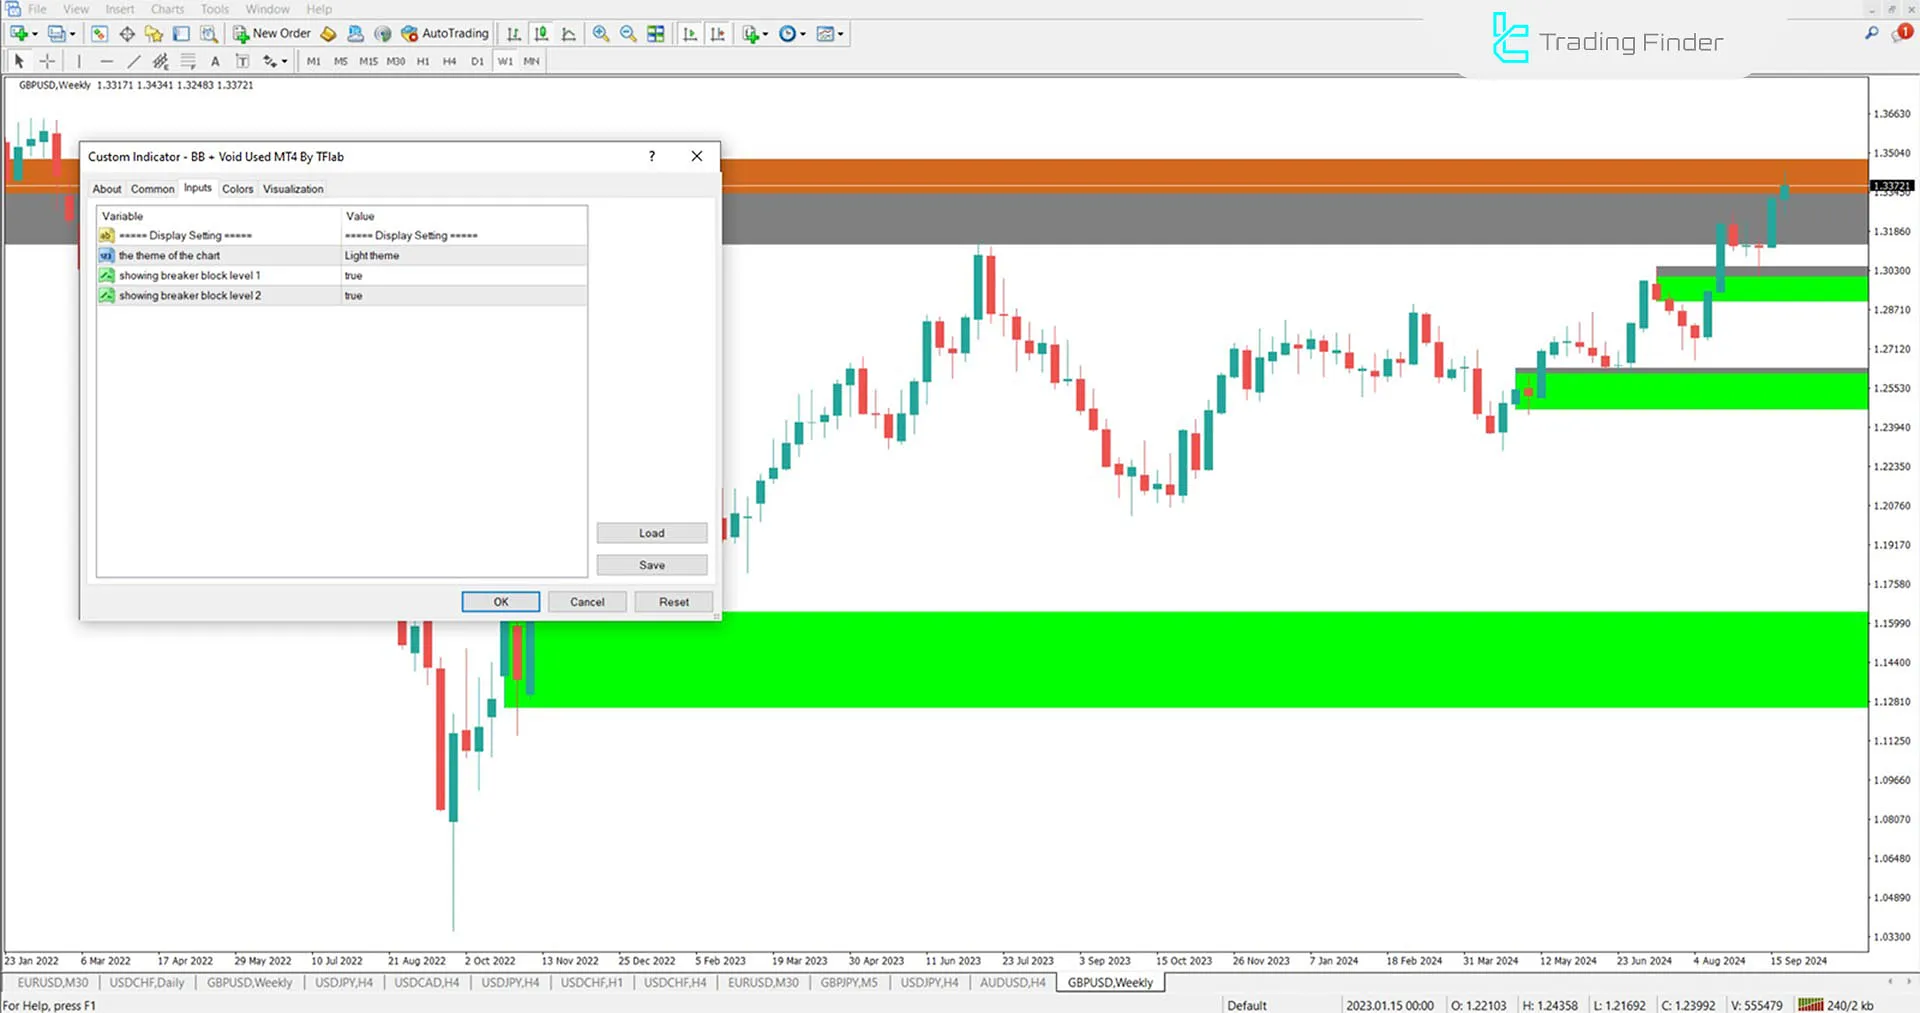The image size is (1920, 1013).
Task: Click New Order button
Action: pyautogui.click(x=272, y=34)
